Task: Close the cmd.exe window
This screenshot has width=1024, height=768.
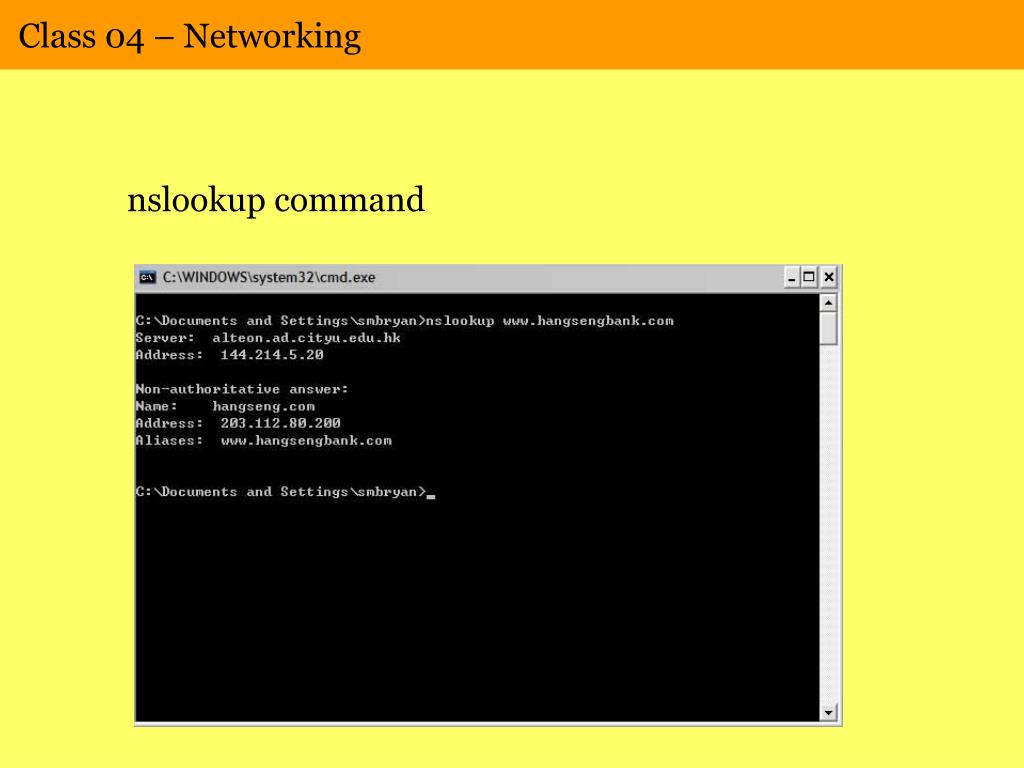Action: [x=829, y=278]
